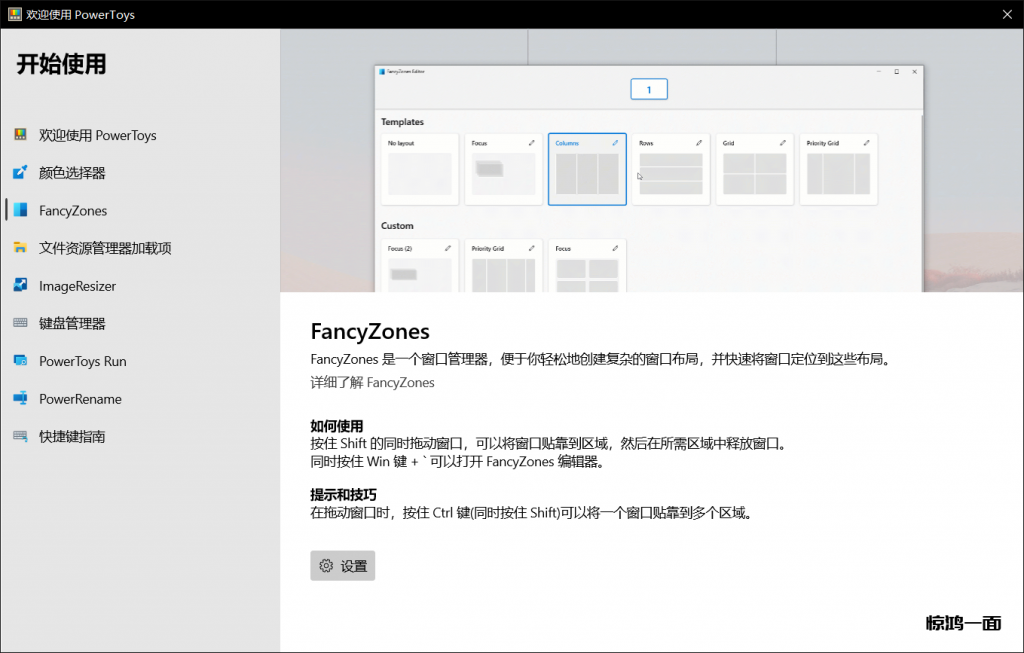Click the ImageResizer icon in sidebar
This screenshot has width=1024, height=653.
click(x=20, y=286)
